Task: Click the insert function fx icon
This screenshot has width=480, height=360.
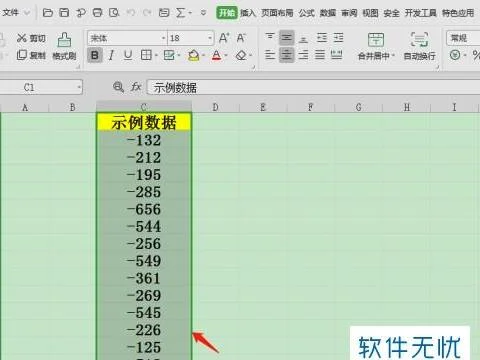Action: click(136, 87)
